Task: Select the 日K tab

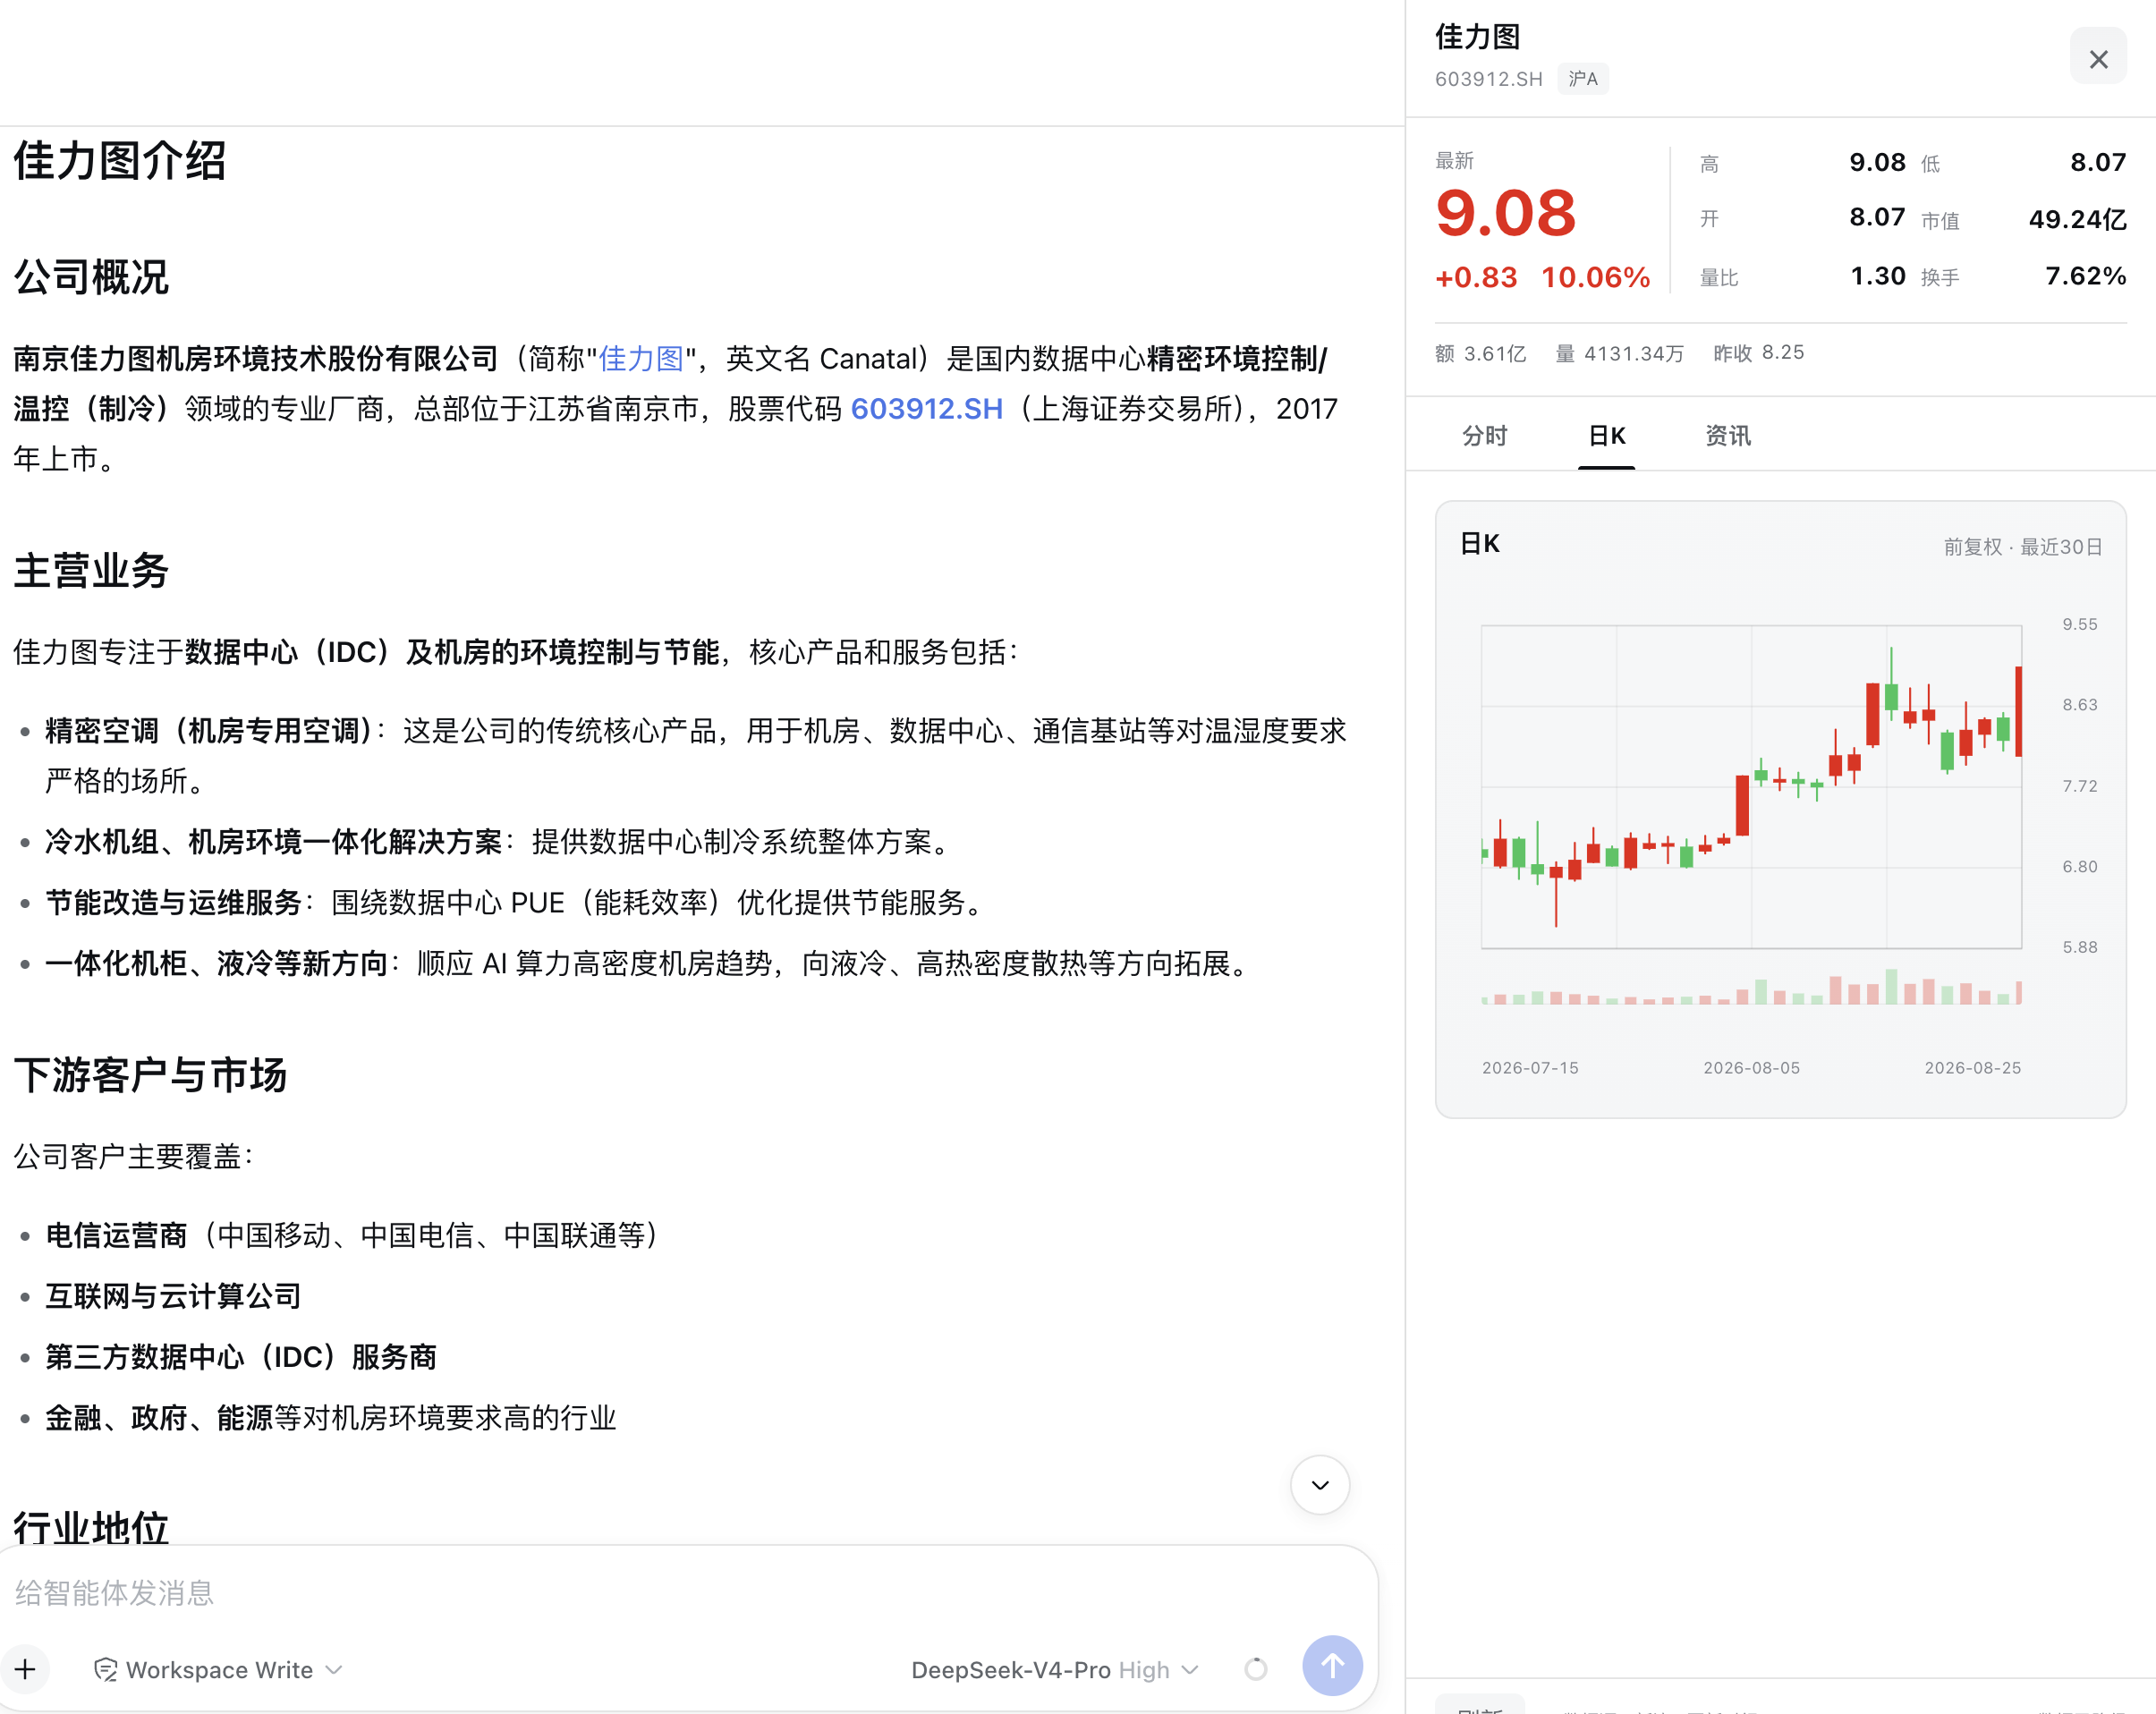Action: click(1607, 435)
